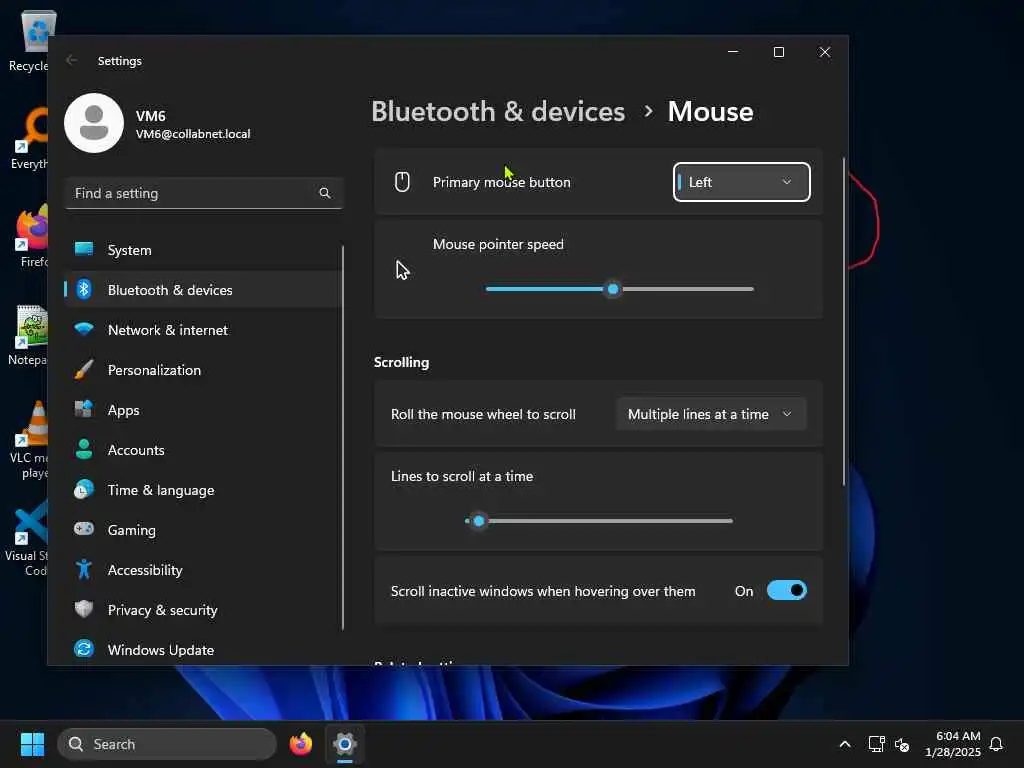Image resolution: width=1024 pixels, height=768 pixels.
Task: Go to Personalization settings
Action: pos(203,370)
